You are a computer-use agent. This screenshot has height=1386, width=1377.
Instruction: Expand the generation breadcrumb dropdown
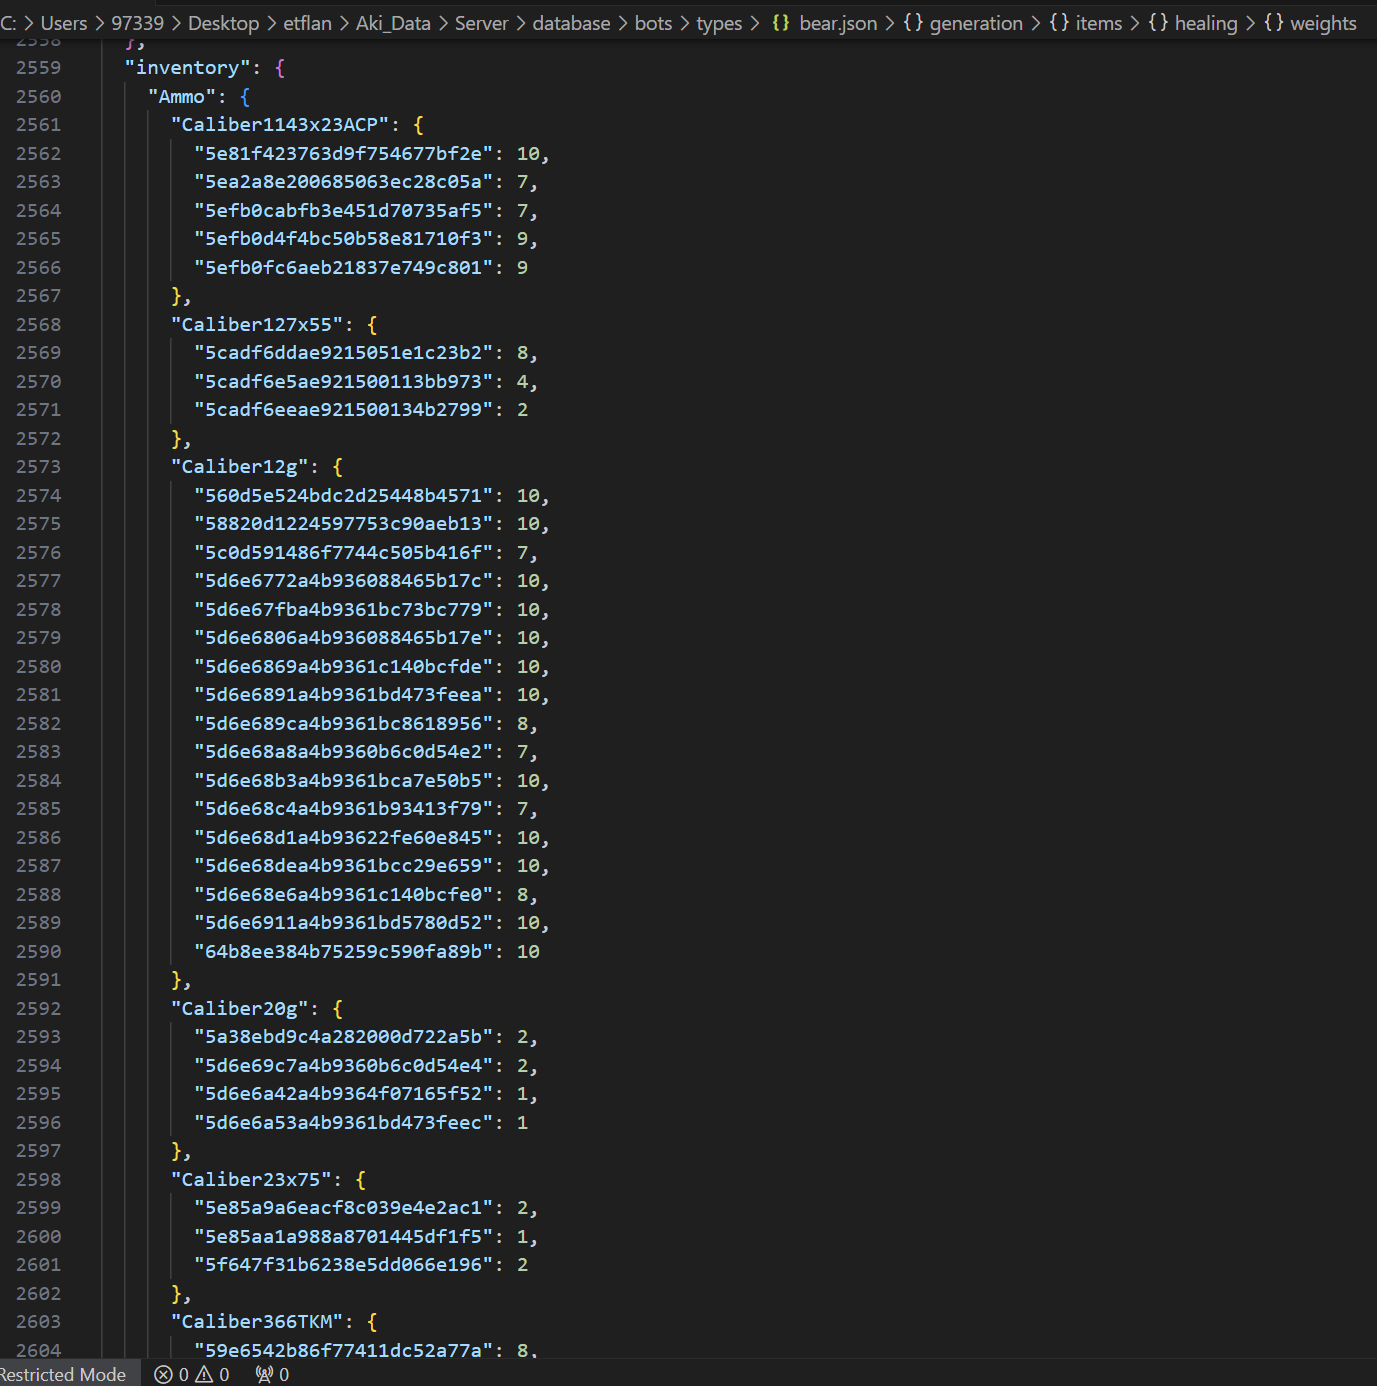click(x=976, y=23)
